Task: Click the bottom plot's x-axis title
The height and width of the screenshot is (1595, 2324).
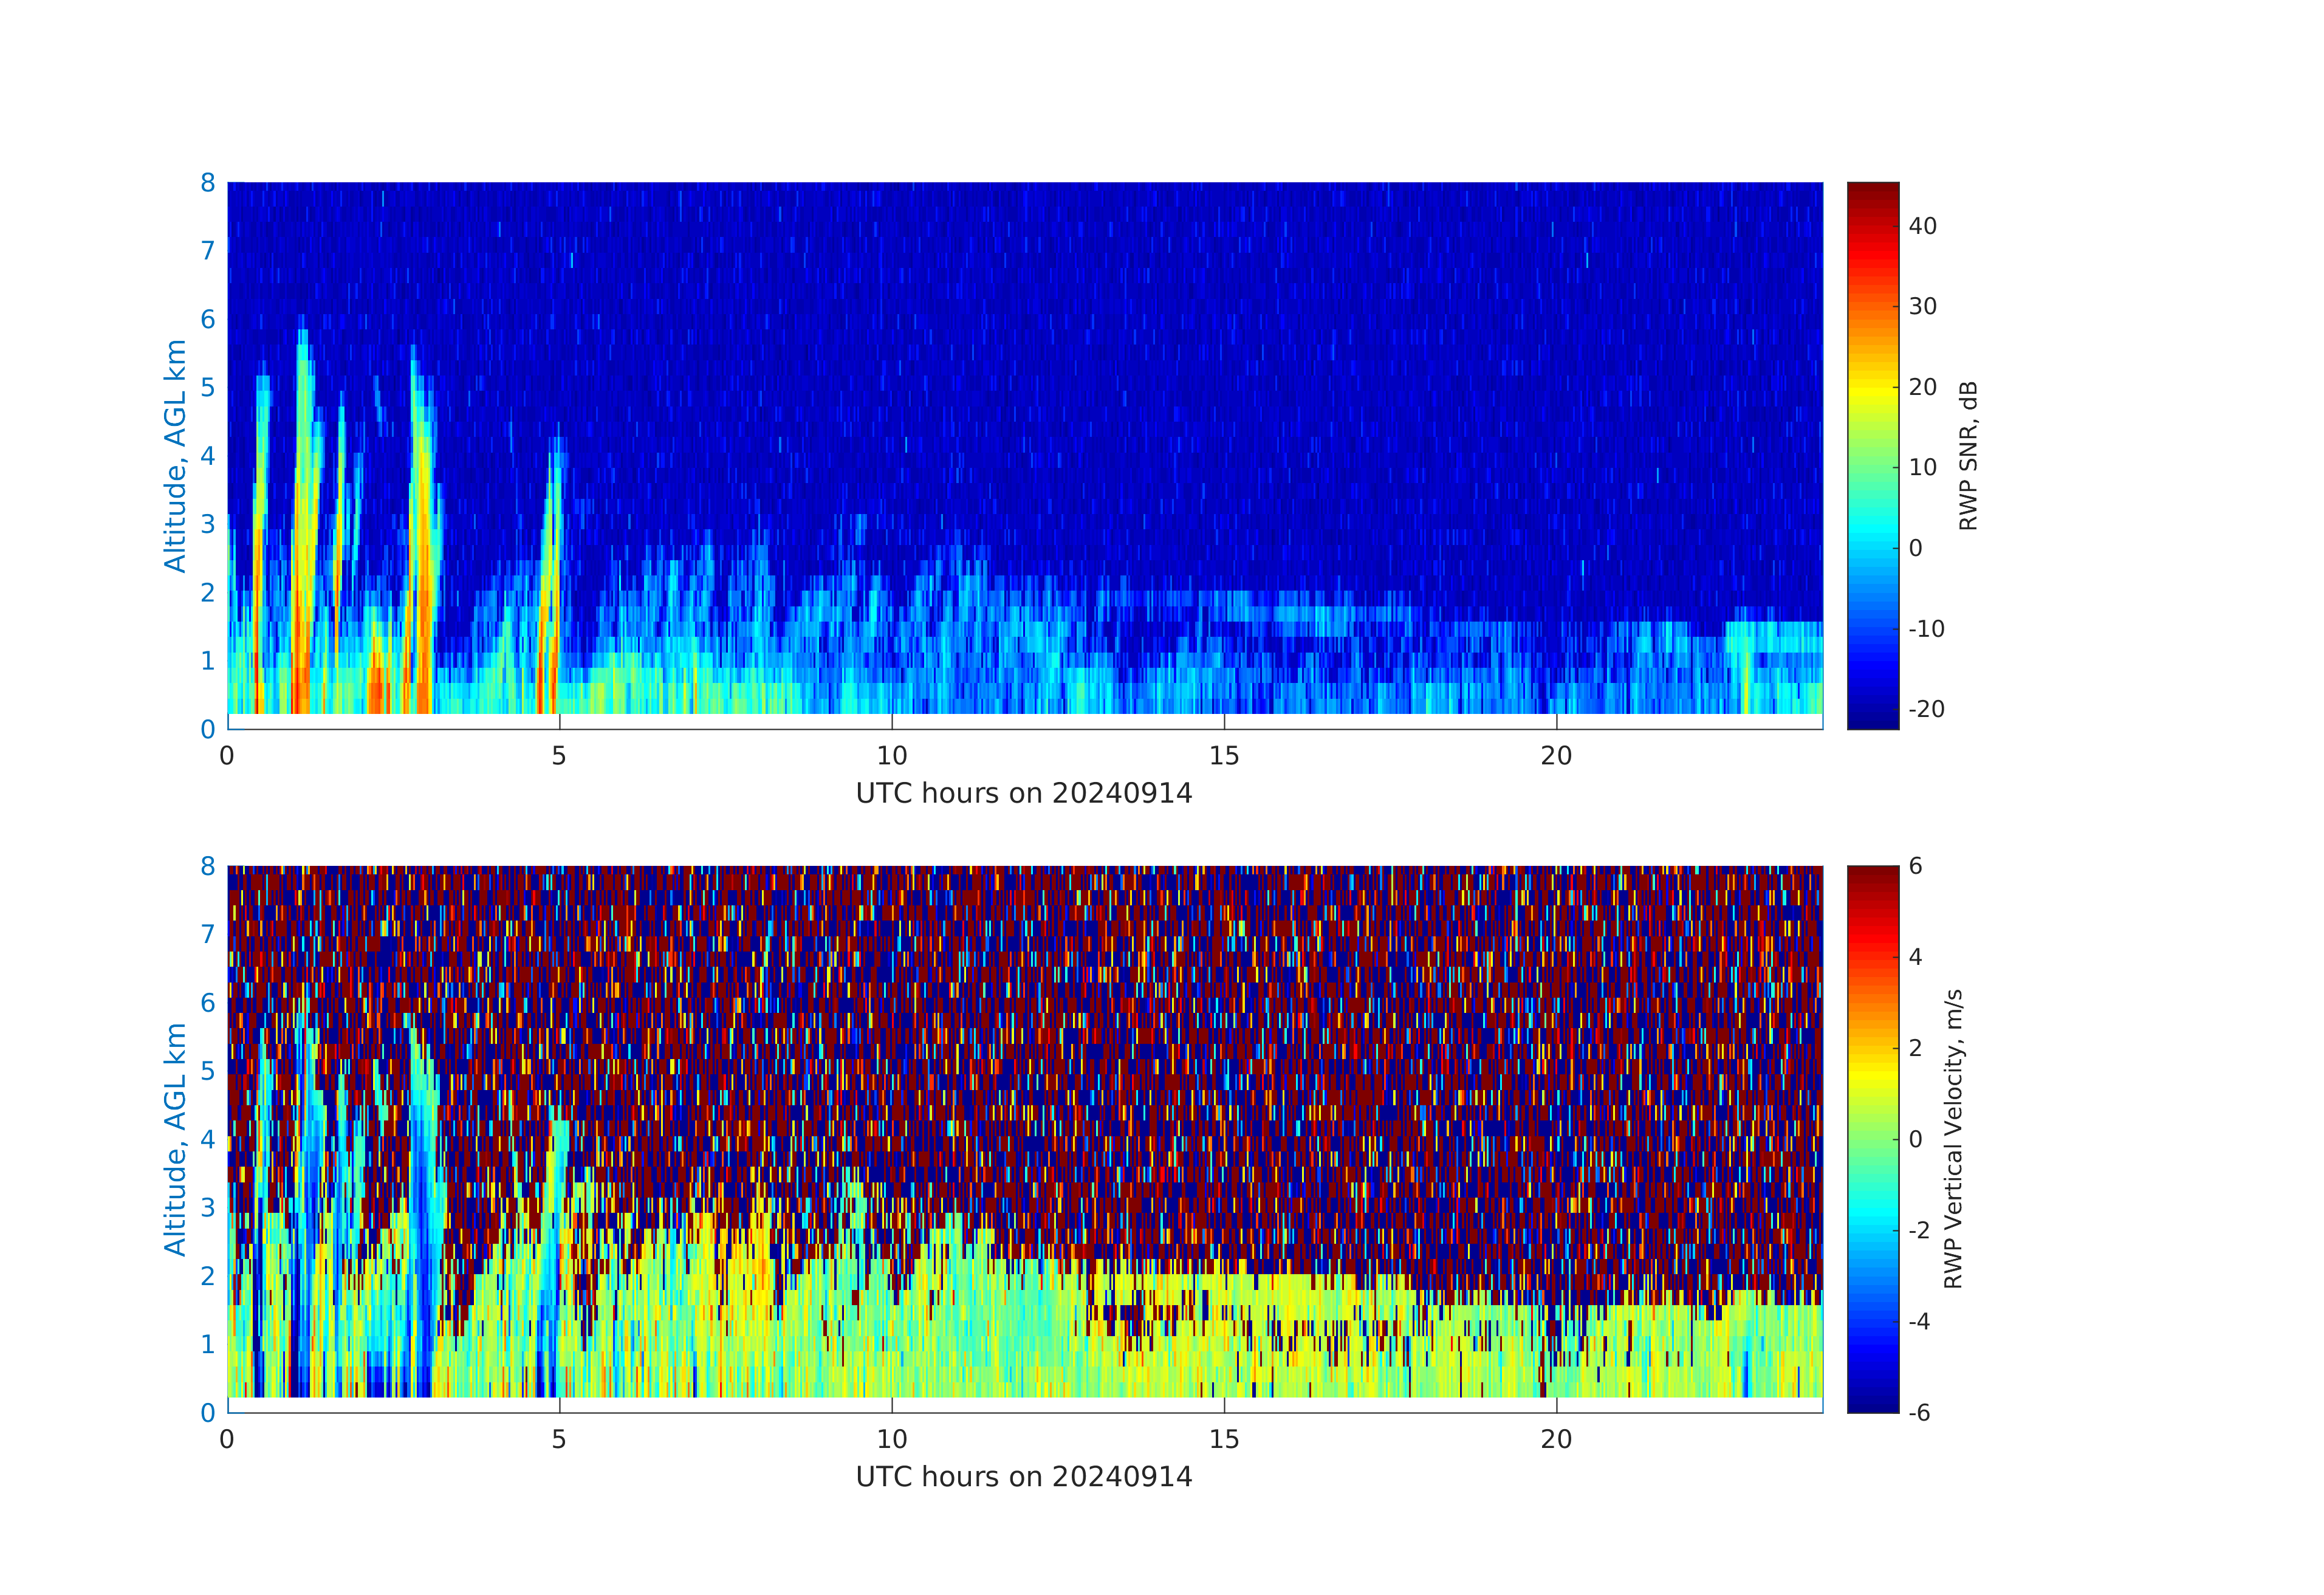Action: pyautogui.click(x=1024, y=1476)
